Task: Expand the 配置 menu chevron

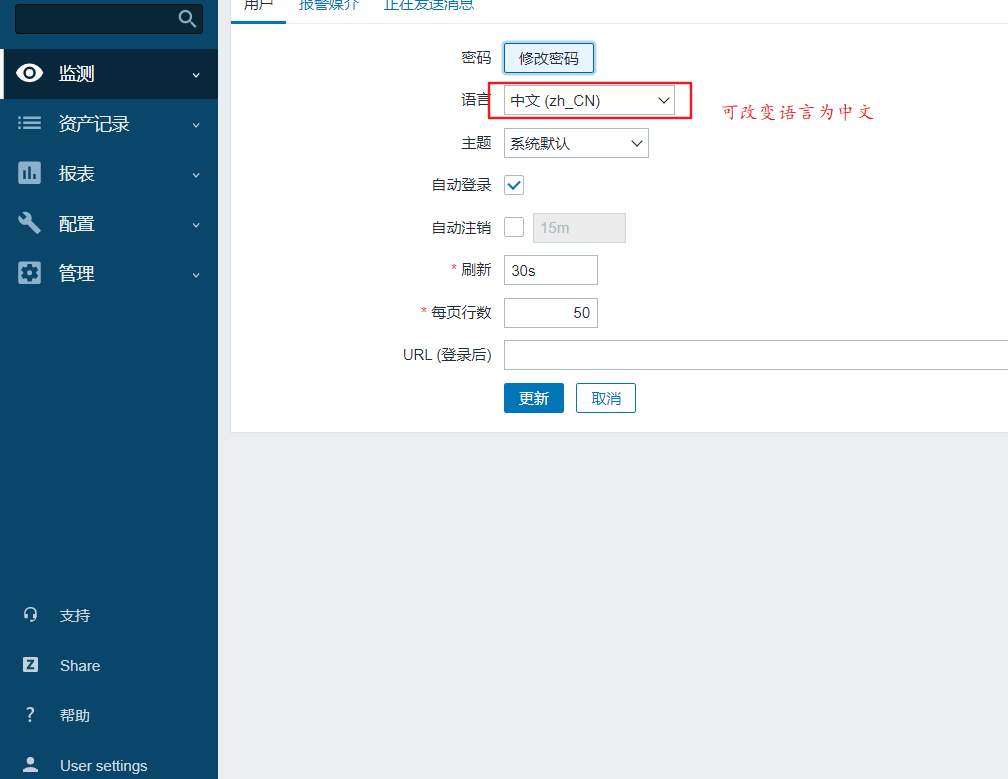Action: click(x=196, y=225)
